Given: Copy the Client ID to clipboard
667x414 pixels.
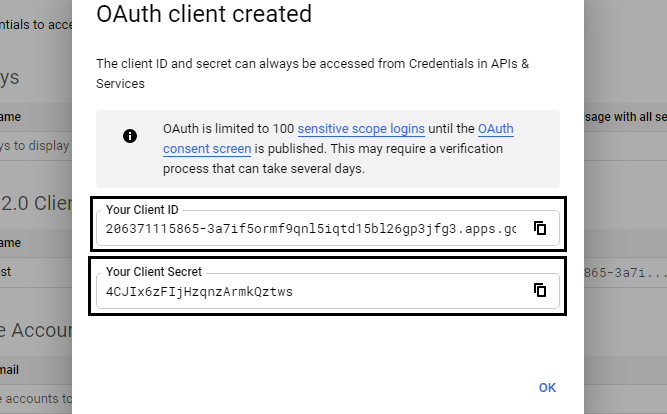Looking at the screenshot, I should pyautogui.click(x=540, y=228).
